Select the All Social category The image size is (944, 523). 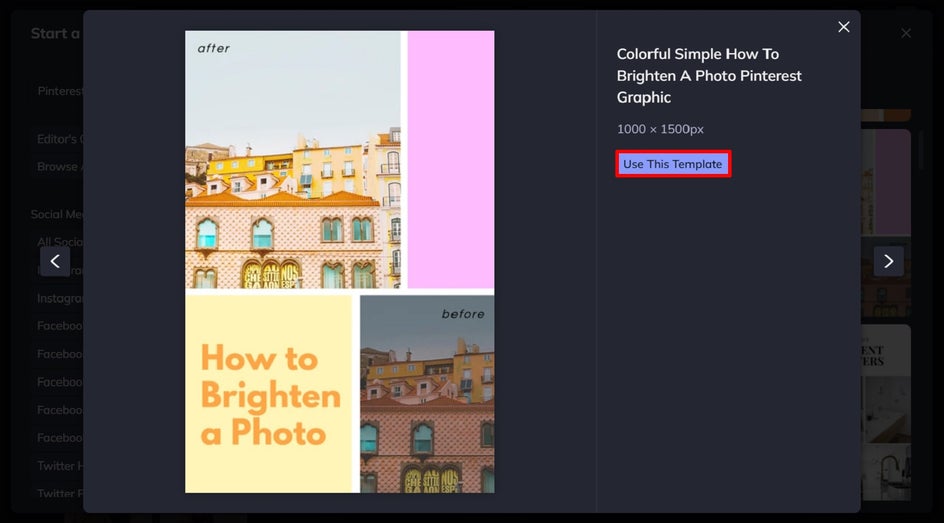(x=60, y=242)
